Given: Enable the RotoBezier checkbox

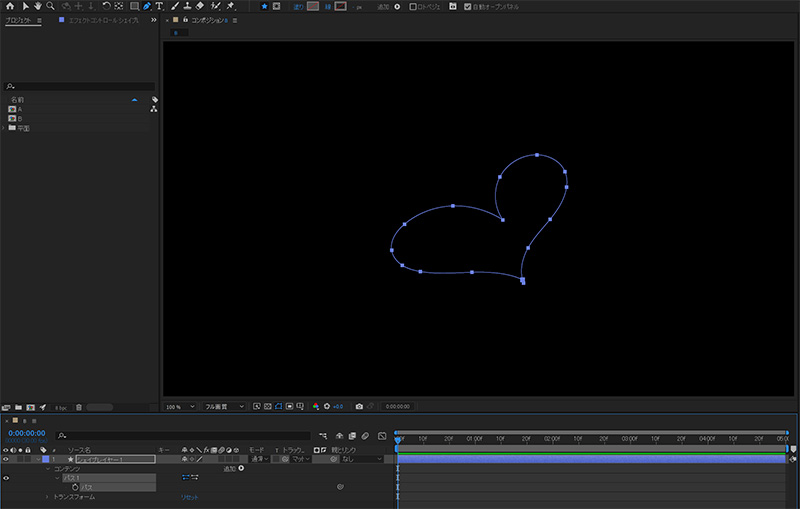Looking at the screenshot, I should [414, 6].
